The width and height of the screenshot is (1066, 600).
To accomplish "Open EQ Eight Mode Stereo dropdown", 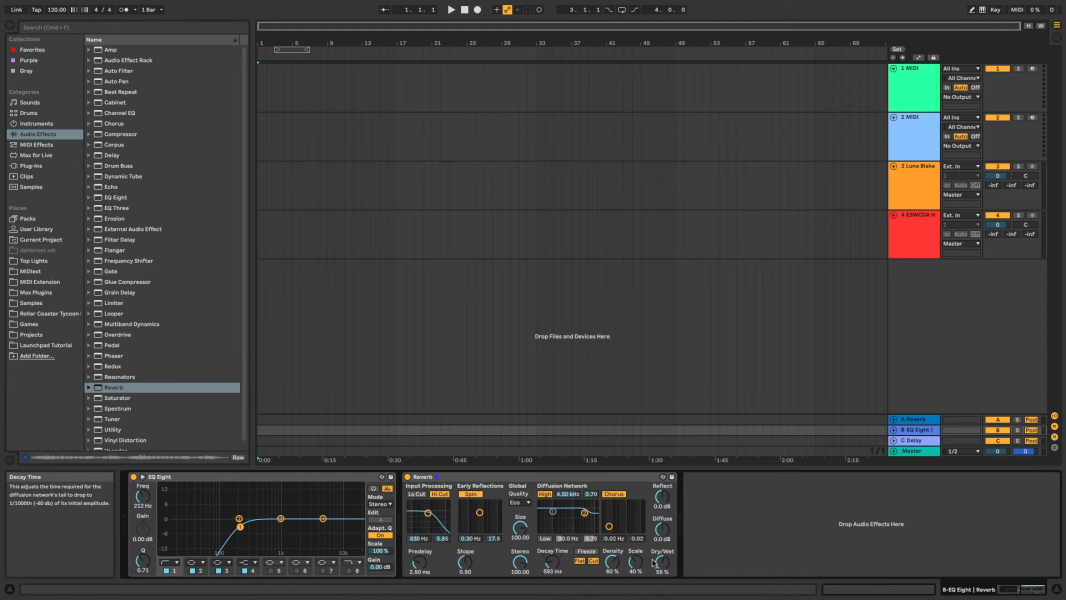I will click(x=380, y=504).
